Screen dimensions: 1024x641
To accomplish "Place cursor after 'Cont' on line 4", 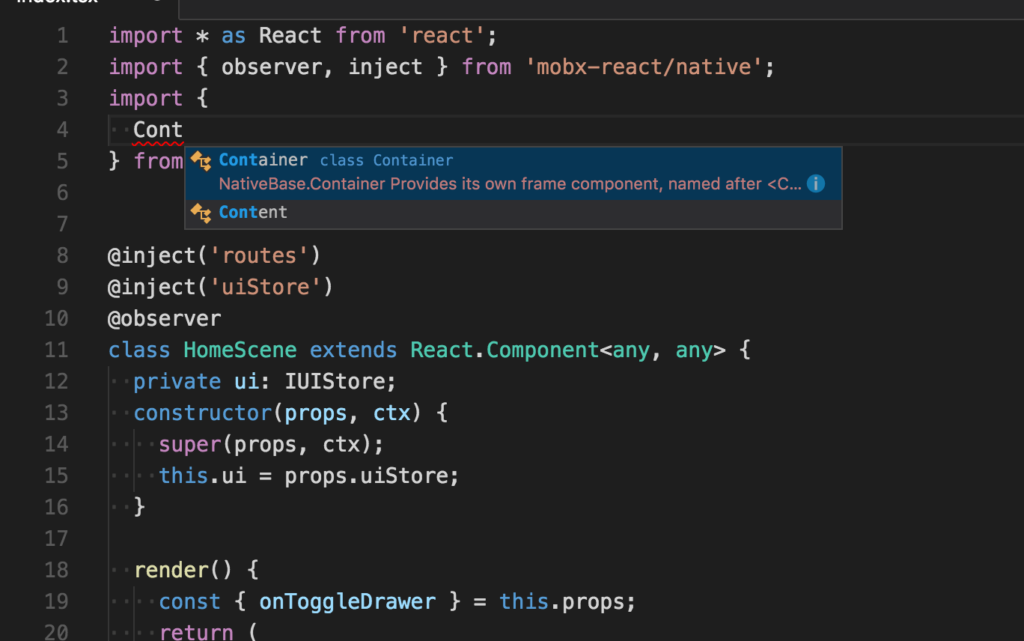I will pos(183,130).
